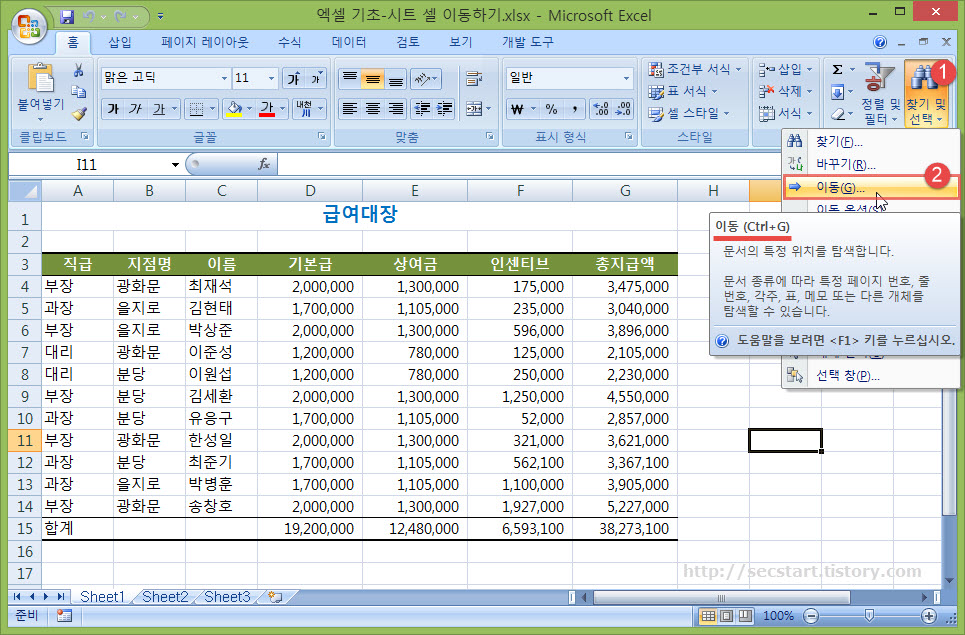Image resolution: width=965 pixels, height=635 pixels.
Task: Select 바꾸기(R) menu item
Action: [x=871, y=164]
